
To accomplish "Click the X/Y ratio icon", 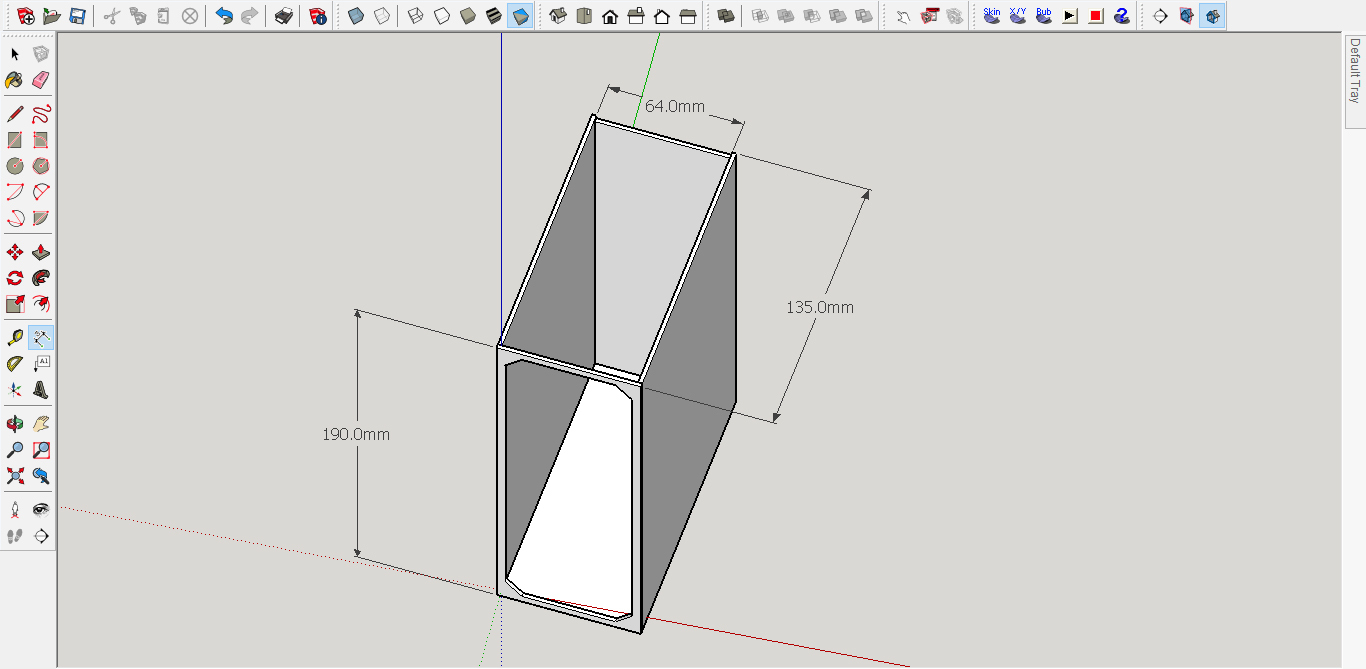I will coord(1018,16).
